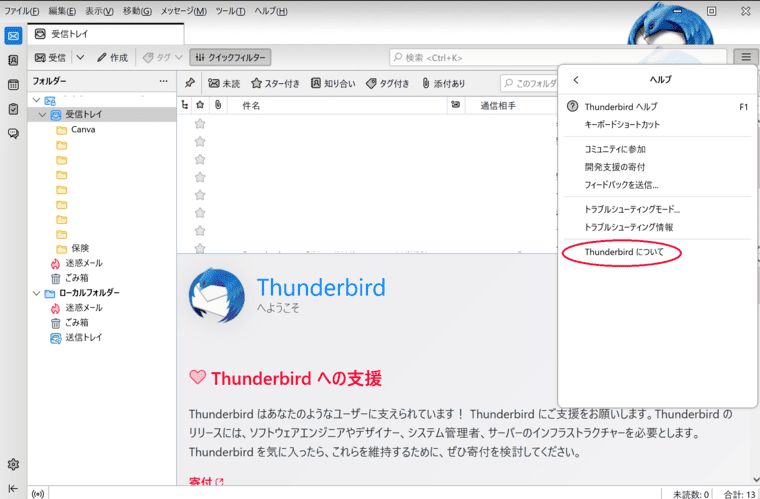Focus the このフォルダー filter search box
760x499 pixels.
click(x=529, y=83)
